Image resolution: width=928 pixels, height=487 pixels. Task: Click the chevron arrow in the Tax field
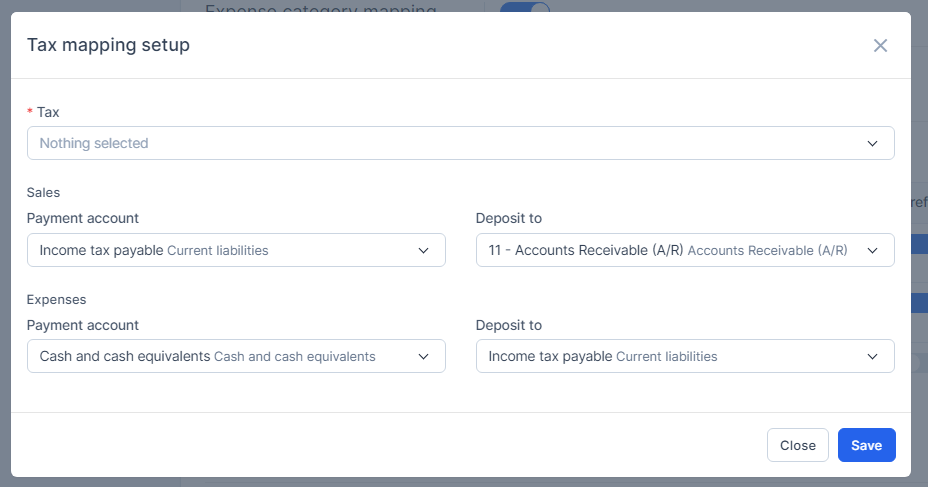pyautogui.click(x=872, y=143)
